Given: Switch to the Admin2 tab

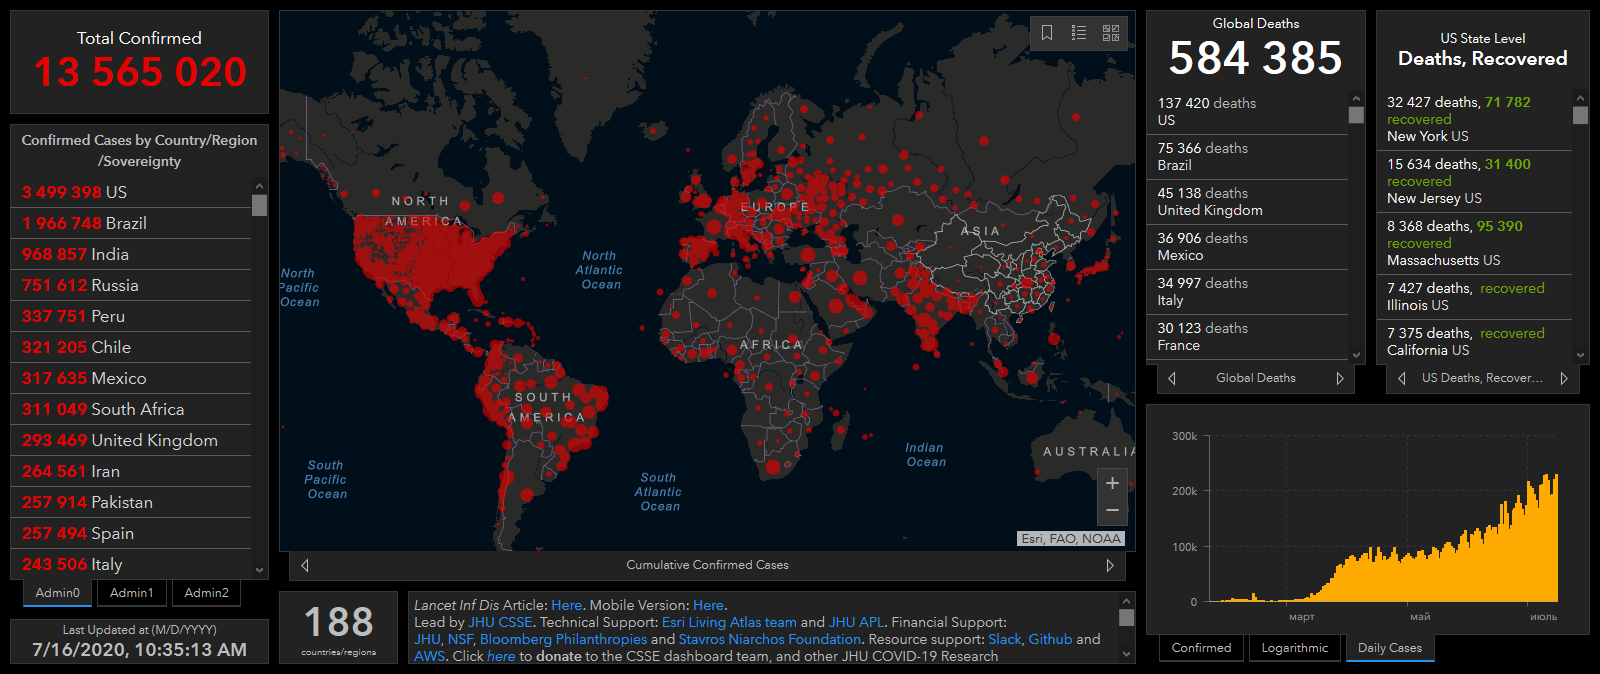Looking at the screenshot, I should (207, 593).
